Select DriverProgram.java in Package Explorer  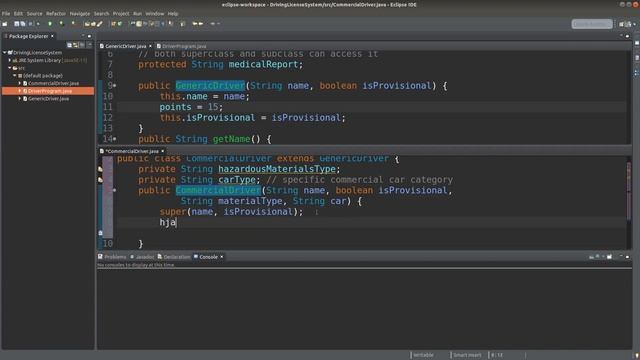click(x=48, y=91)
